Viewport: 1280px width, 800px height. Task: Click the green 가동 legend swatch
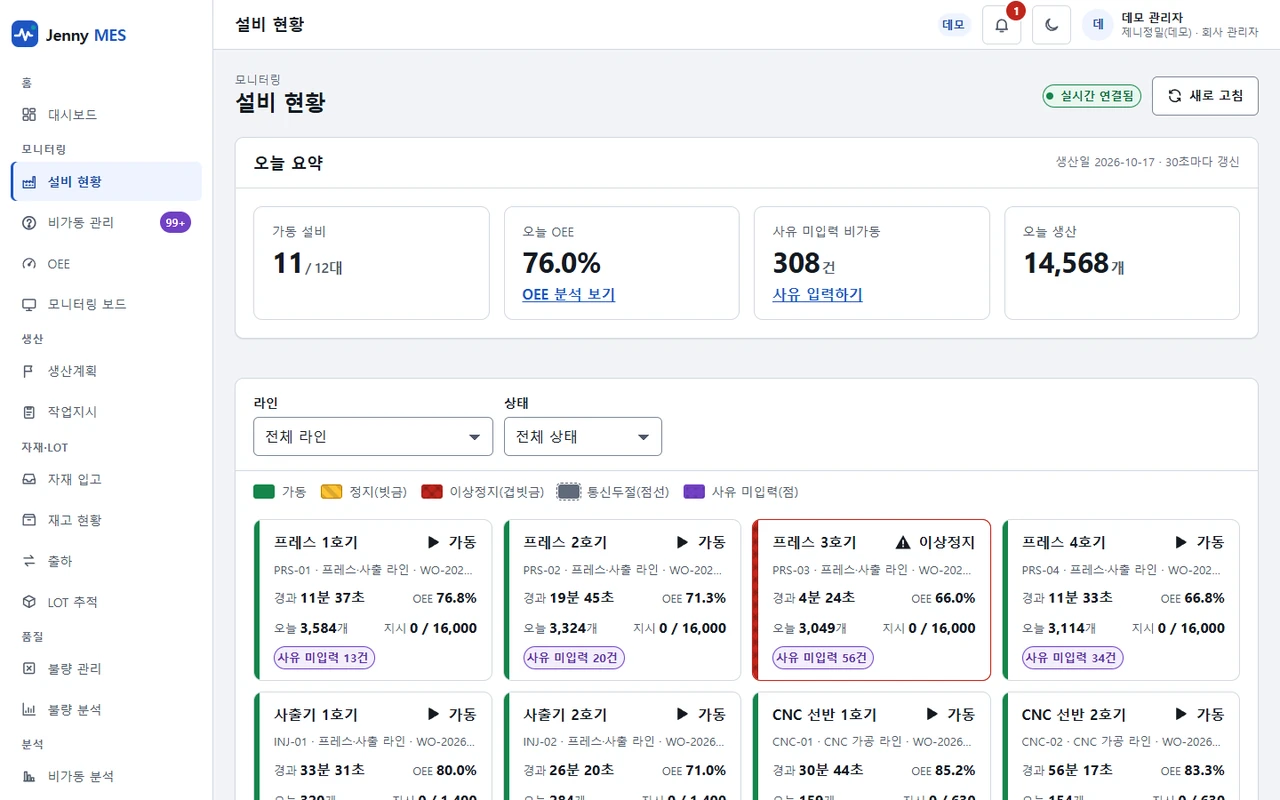[x=264, y=492]
